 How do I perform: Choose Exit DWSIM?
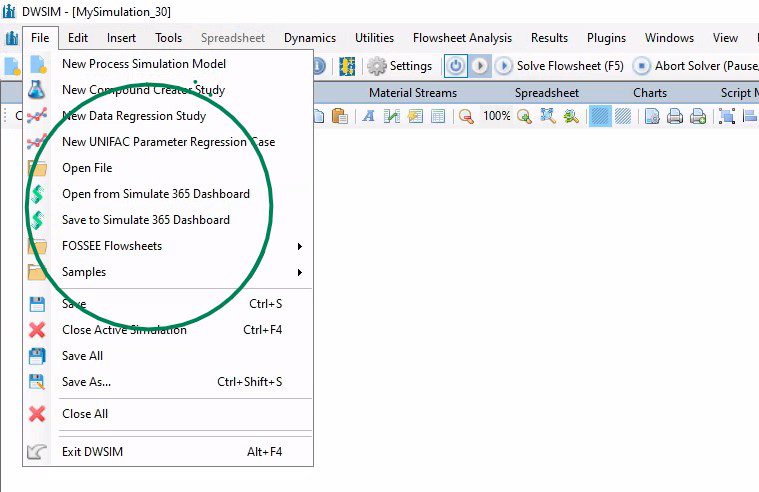167,452
